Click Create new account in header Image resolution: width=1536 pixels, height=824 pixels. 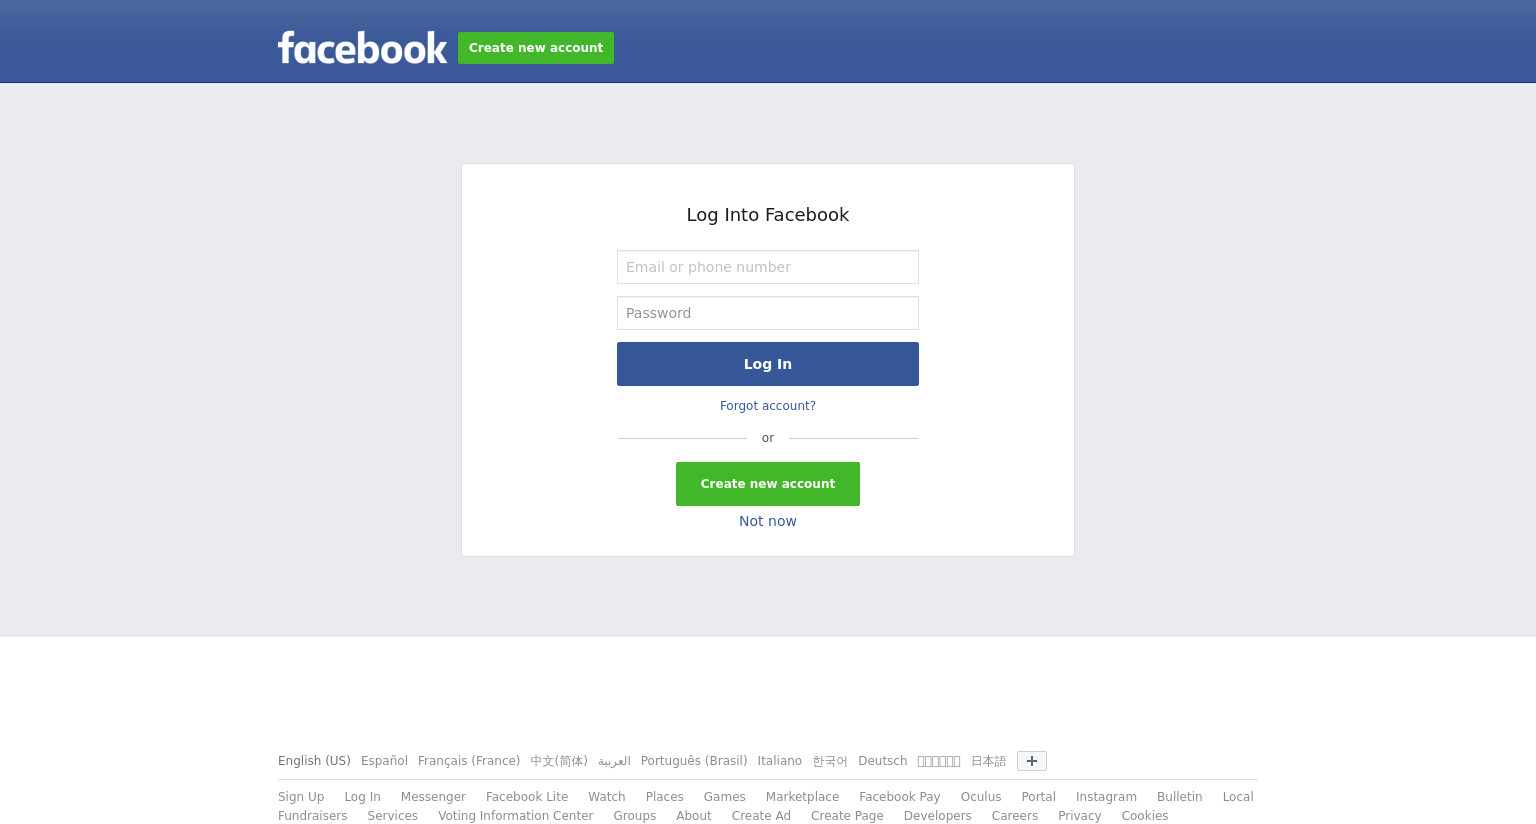click(x=536, y=48)
